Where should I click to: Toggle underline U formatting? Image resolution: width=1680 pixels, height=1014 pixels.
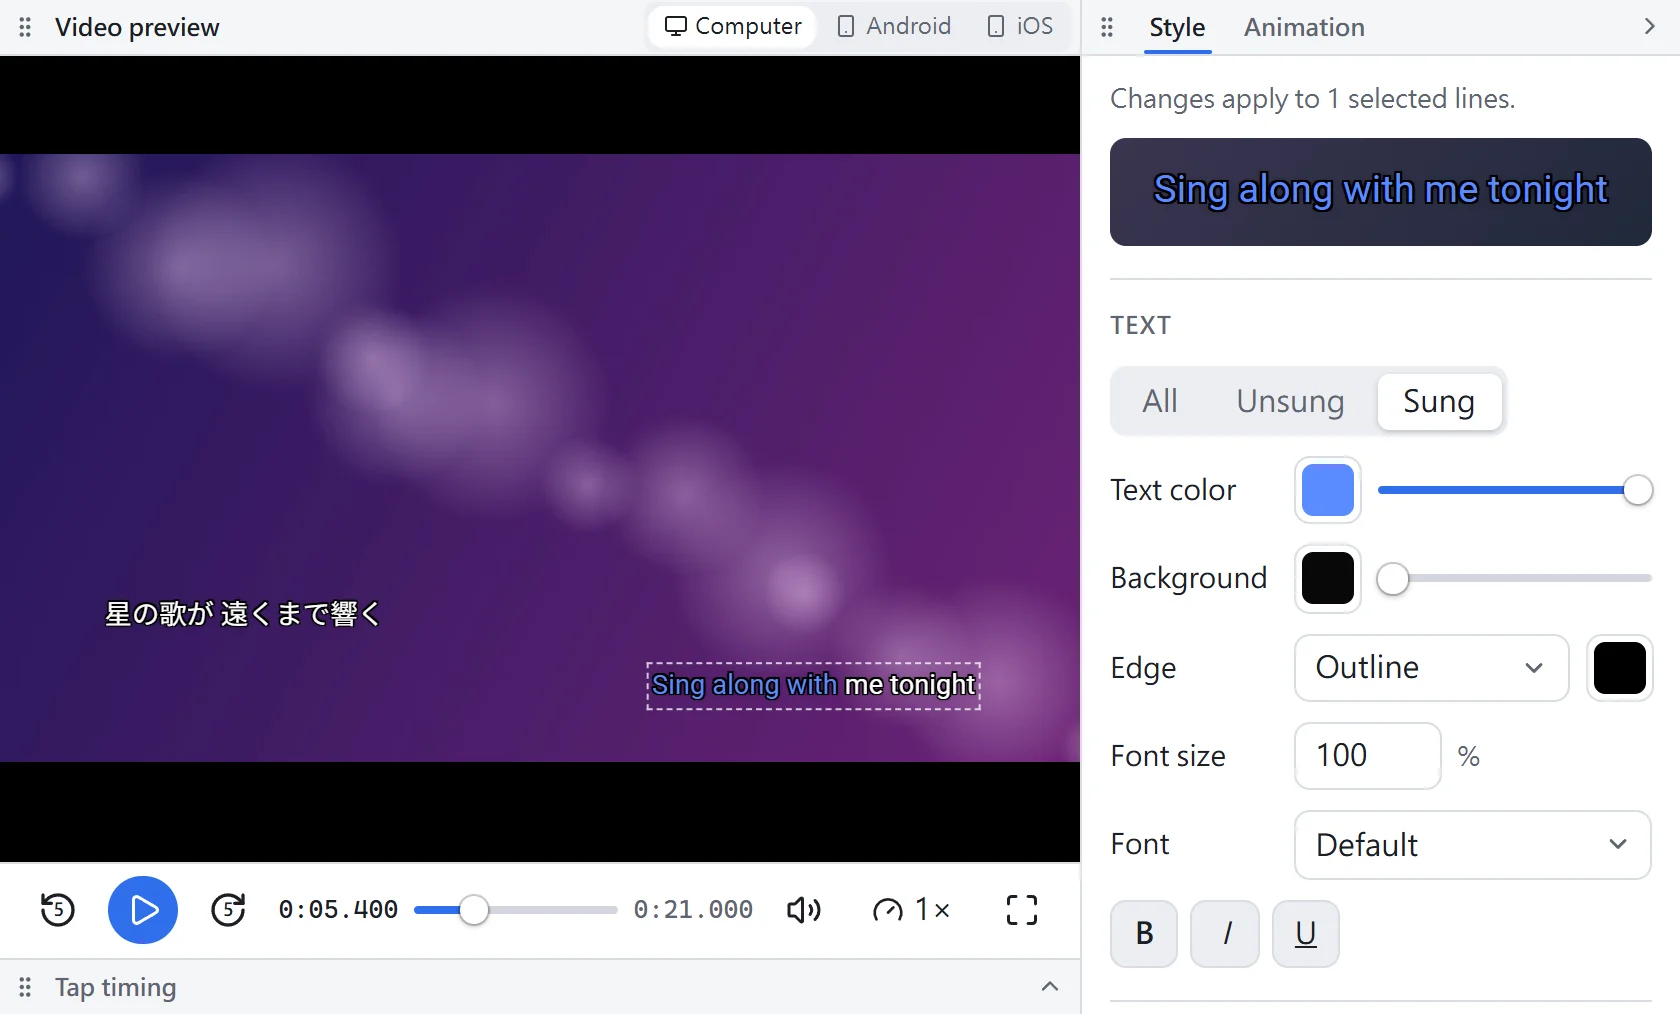tap(1306, 934)
